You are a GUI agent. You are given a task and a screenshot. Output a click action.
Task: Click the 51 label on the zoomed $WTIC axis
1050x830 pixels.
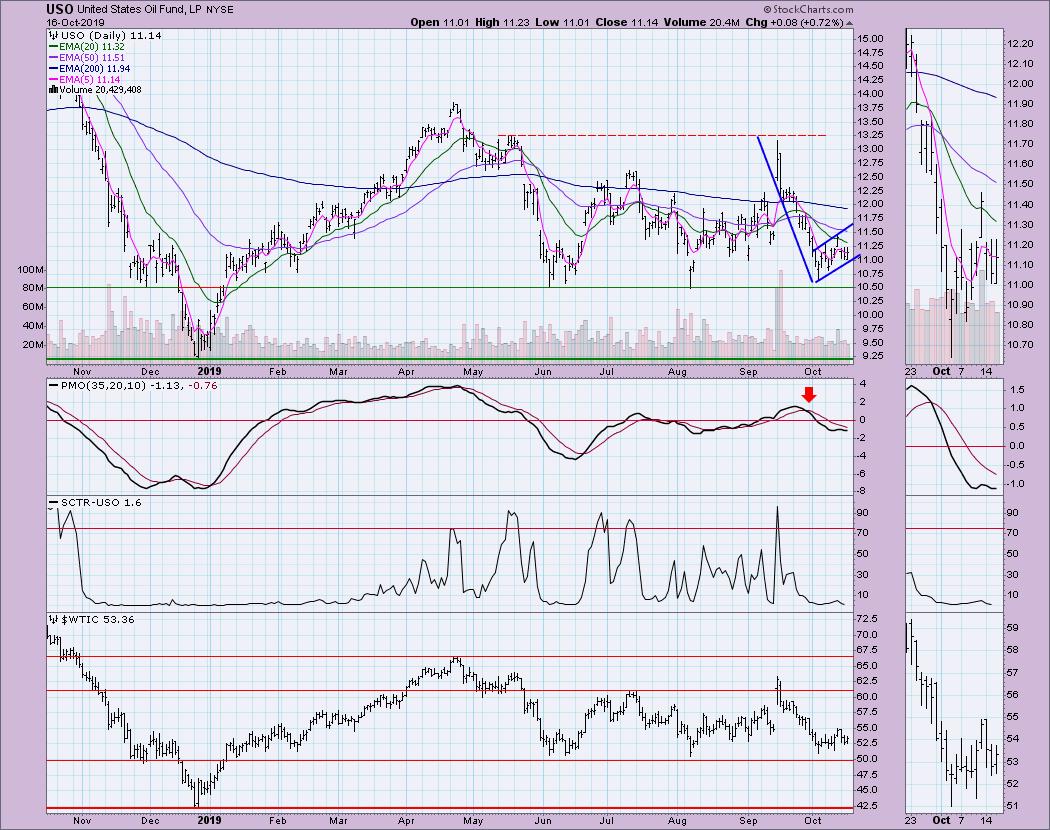click(1012, 807)
